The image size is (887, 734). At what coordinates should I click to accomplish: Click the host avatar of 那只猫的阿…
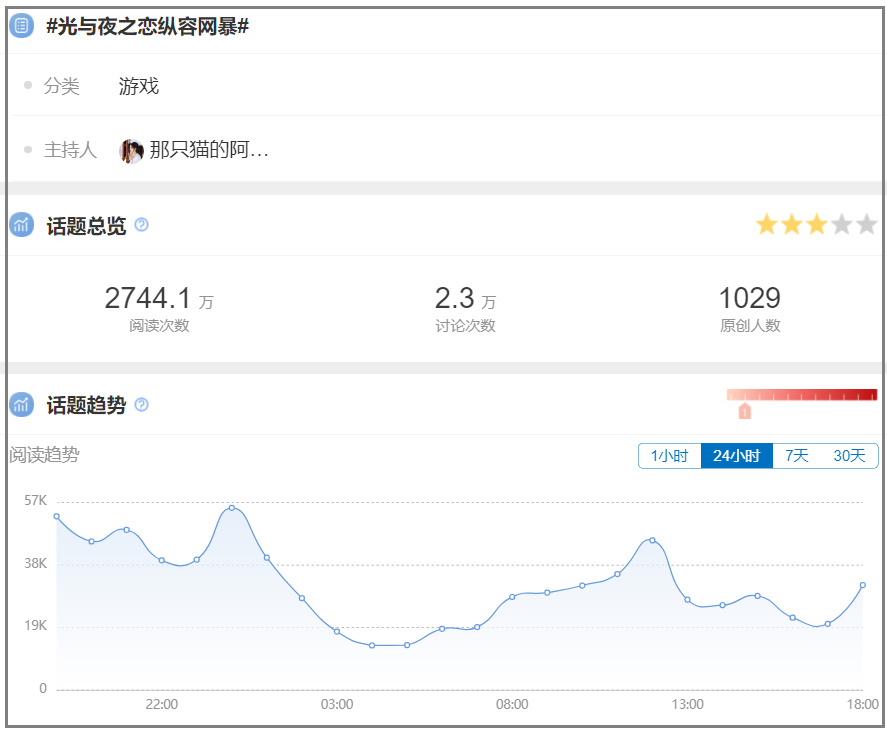pos(131,151)
